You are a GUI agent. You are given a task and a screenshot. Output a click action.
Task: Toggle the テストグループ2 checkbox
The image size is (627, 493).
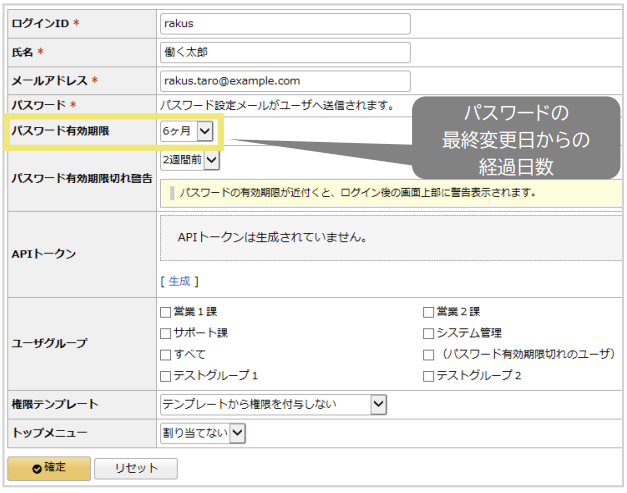pos(429,376)
